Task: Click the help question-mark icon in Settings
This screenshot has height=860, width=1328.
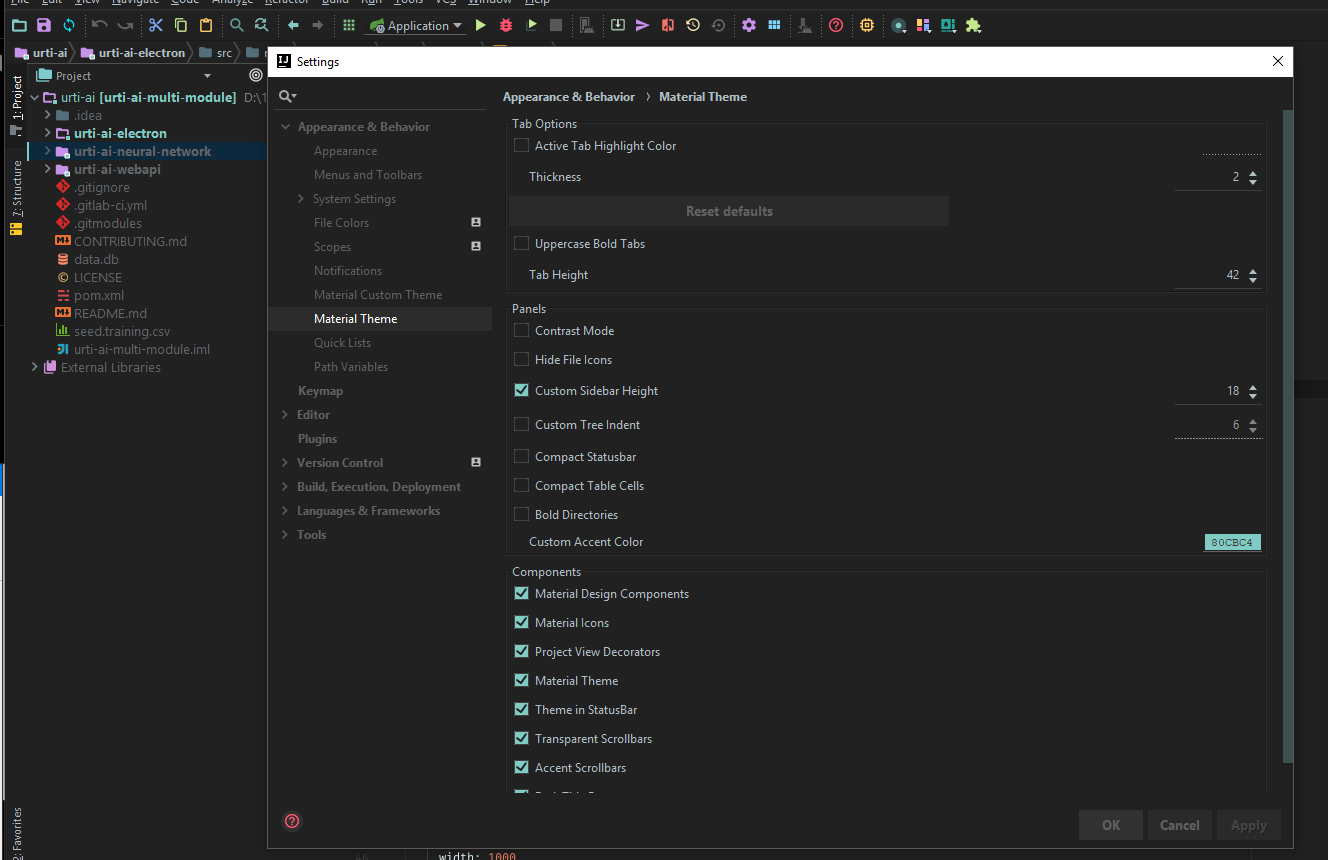Action: pyautogui.click(x=292, y=821)
